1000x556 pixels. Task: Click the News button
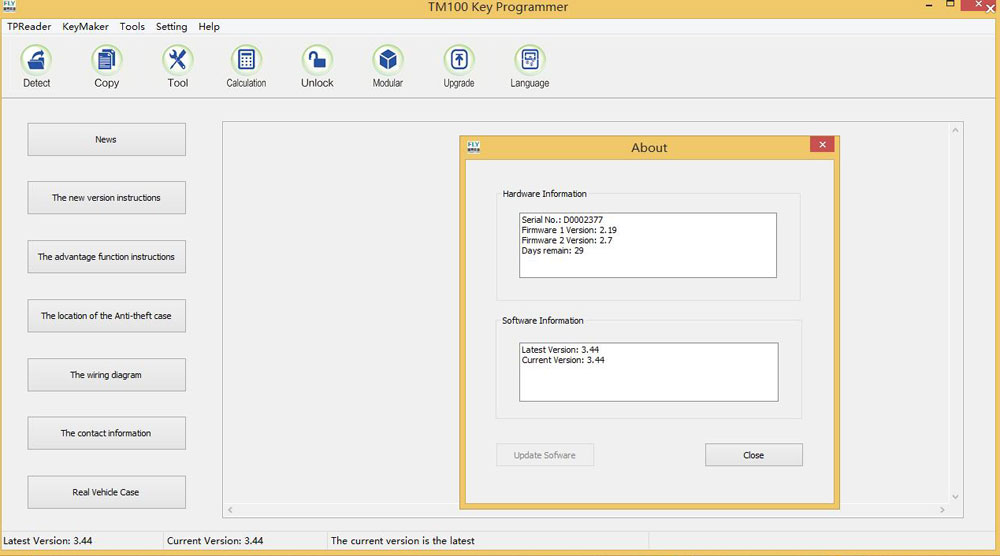[x=107, y=139]
